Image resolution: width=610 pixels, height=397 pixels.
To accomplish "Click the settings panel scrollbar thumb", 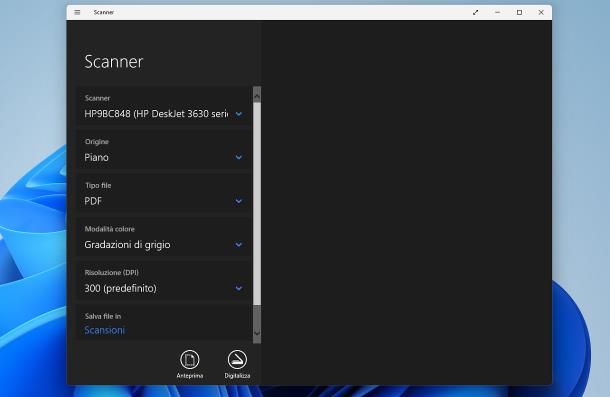I will coord(257,204).
